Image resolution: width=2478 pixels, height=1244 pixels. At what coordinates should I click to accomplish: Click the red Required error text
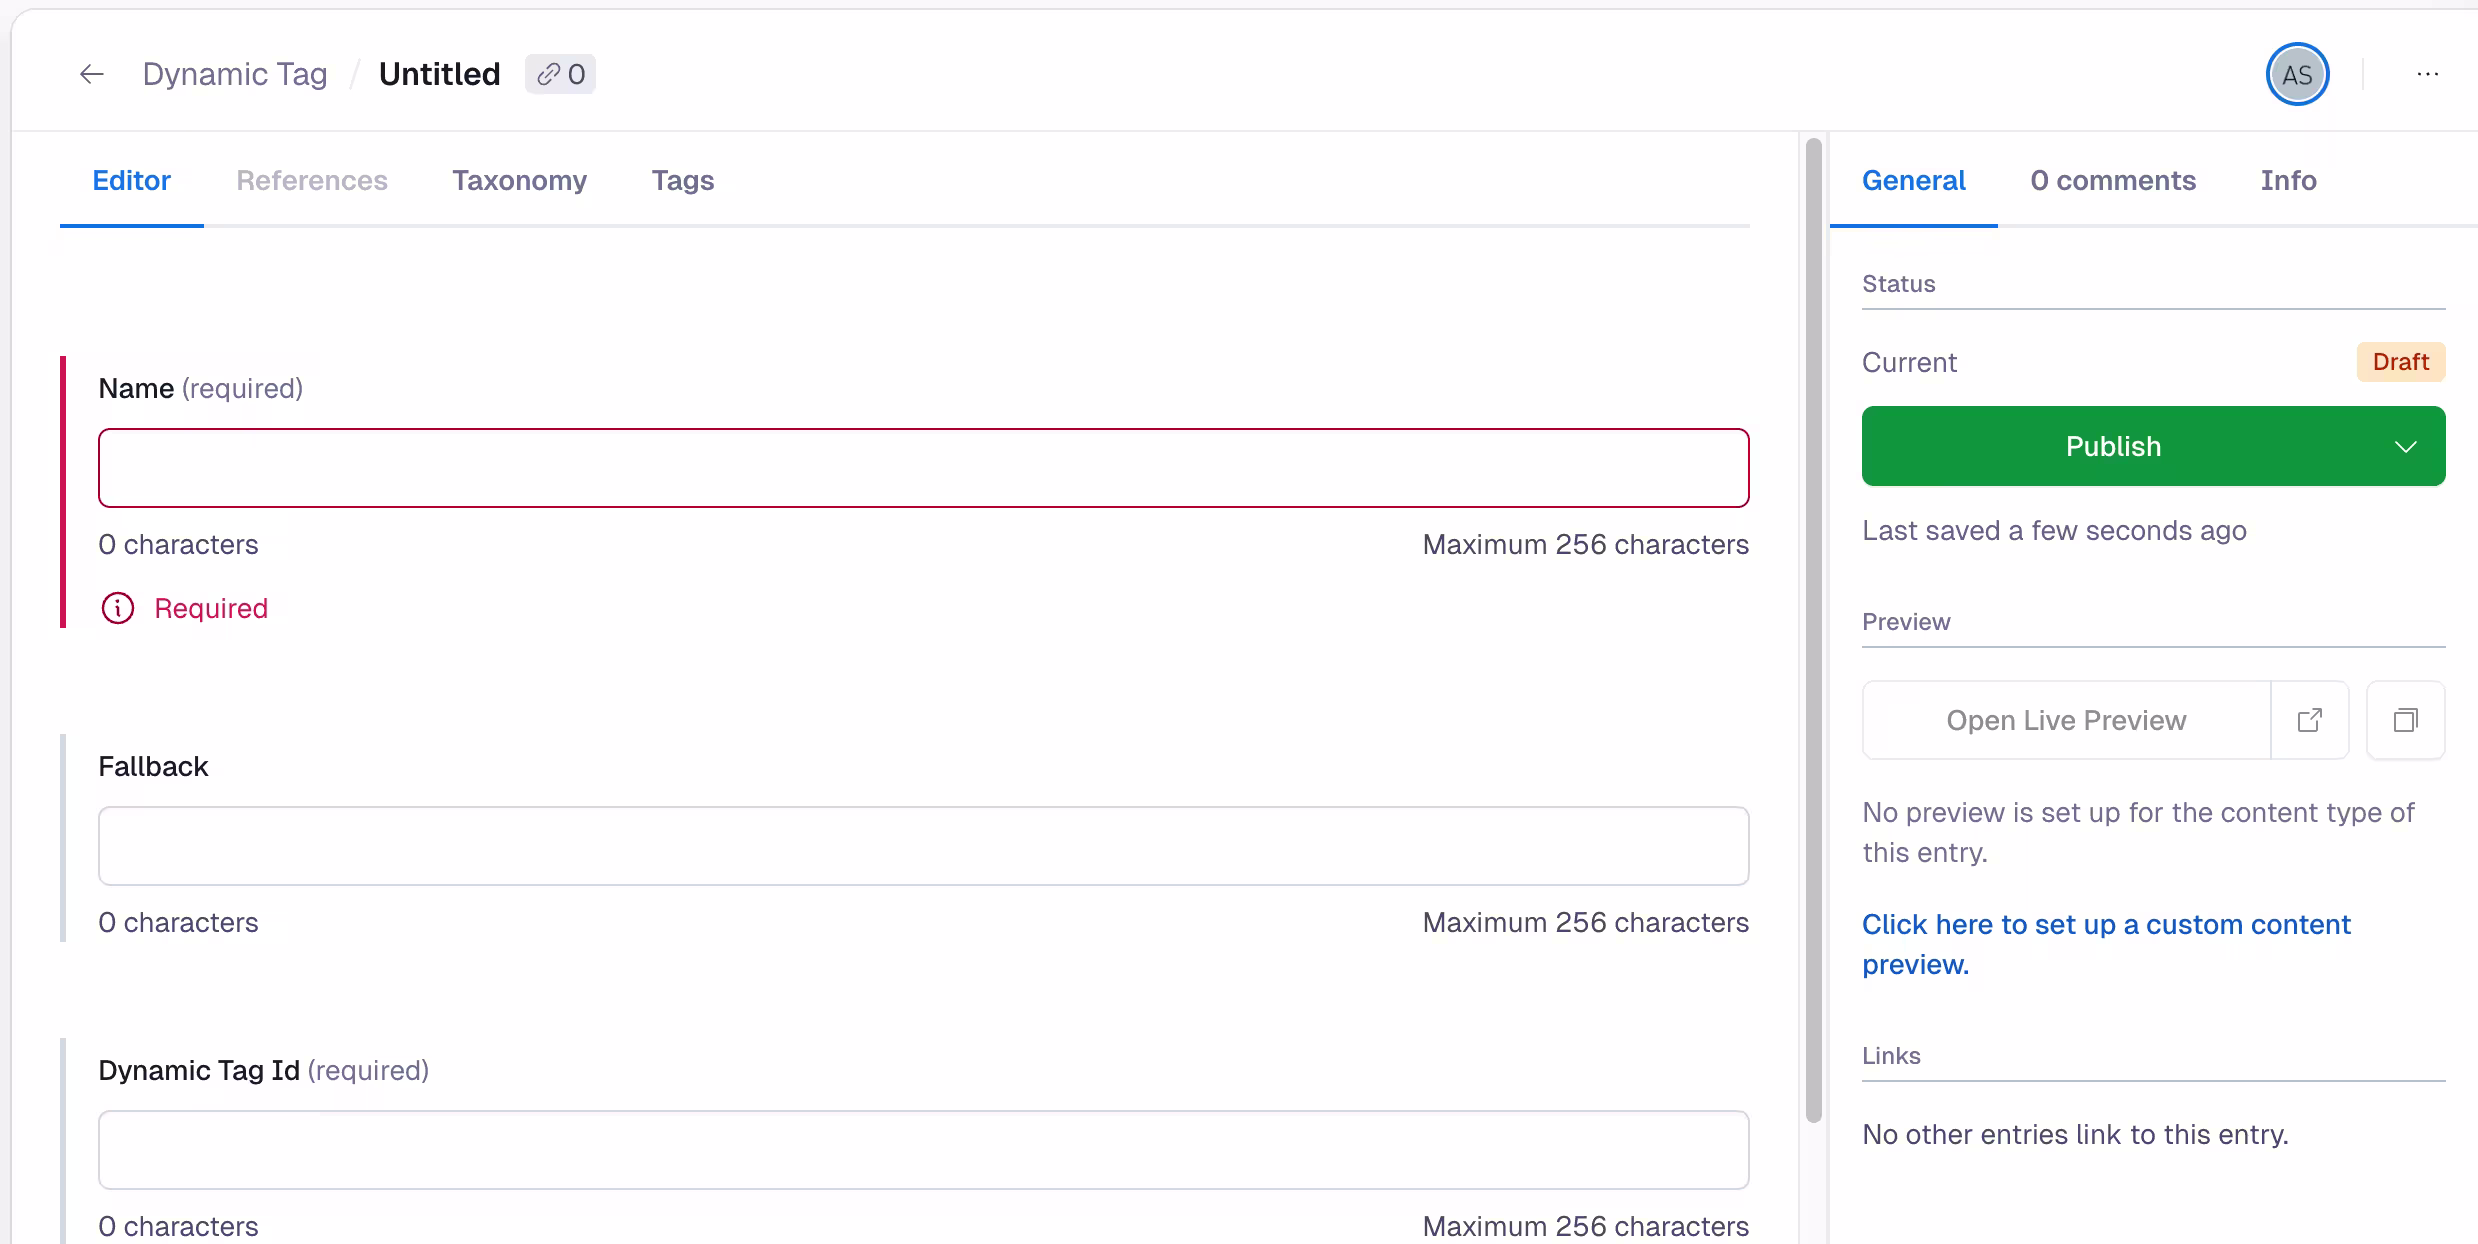211,608
